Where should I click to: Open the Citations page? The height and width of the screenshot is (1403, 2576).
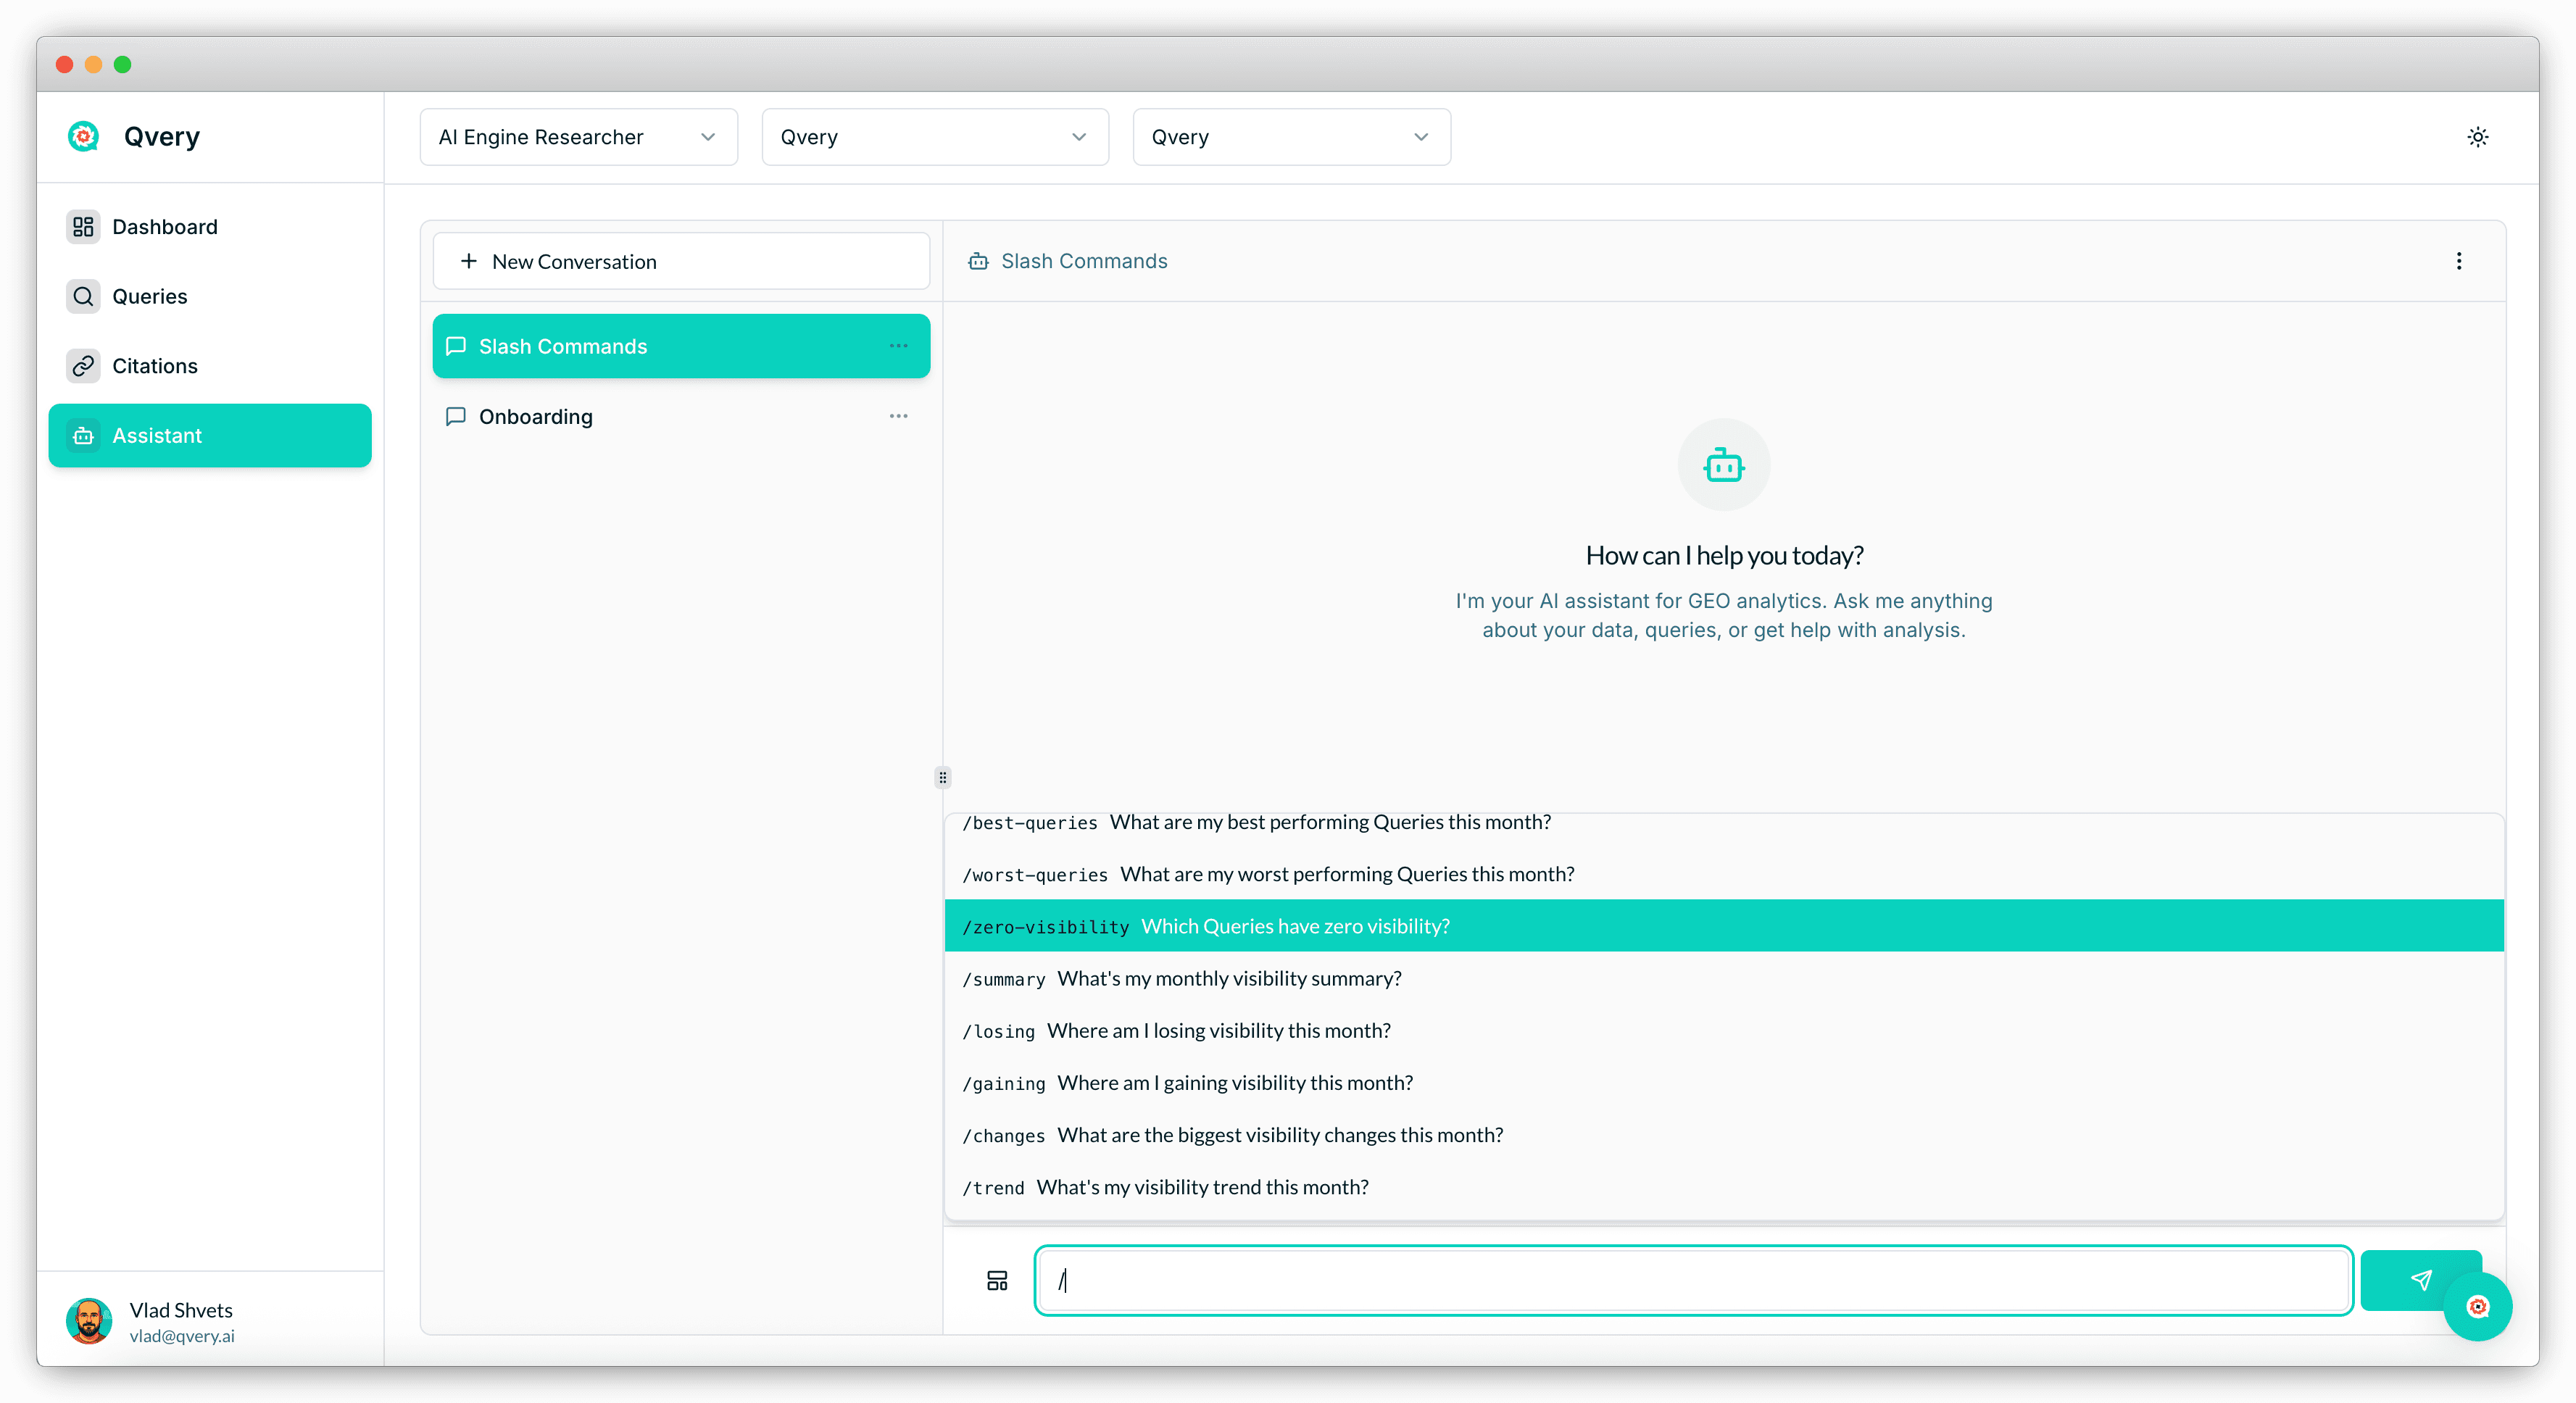(x=154, y=366)
